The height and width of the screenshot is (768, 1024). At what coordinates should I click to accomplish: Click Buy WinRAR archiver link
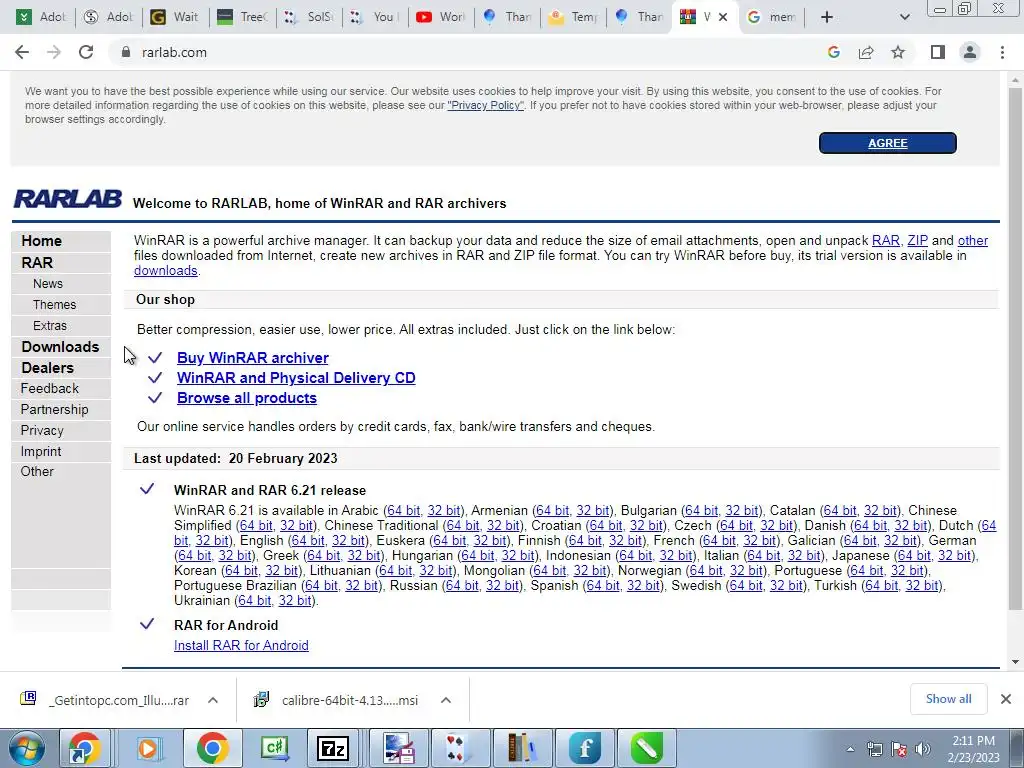tap(253, 358)
